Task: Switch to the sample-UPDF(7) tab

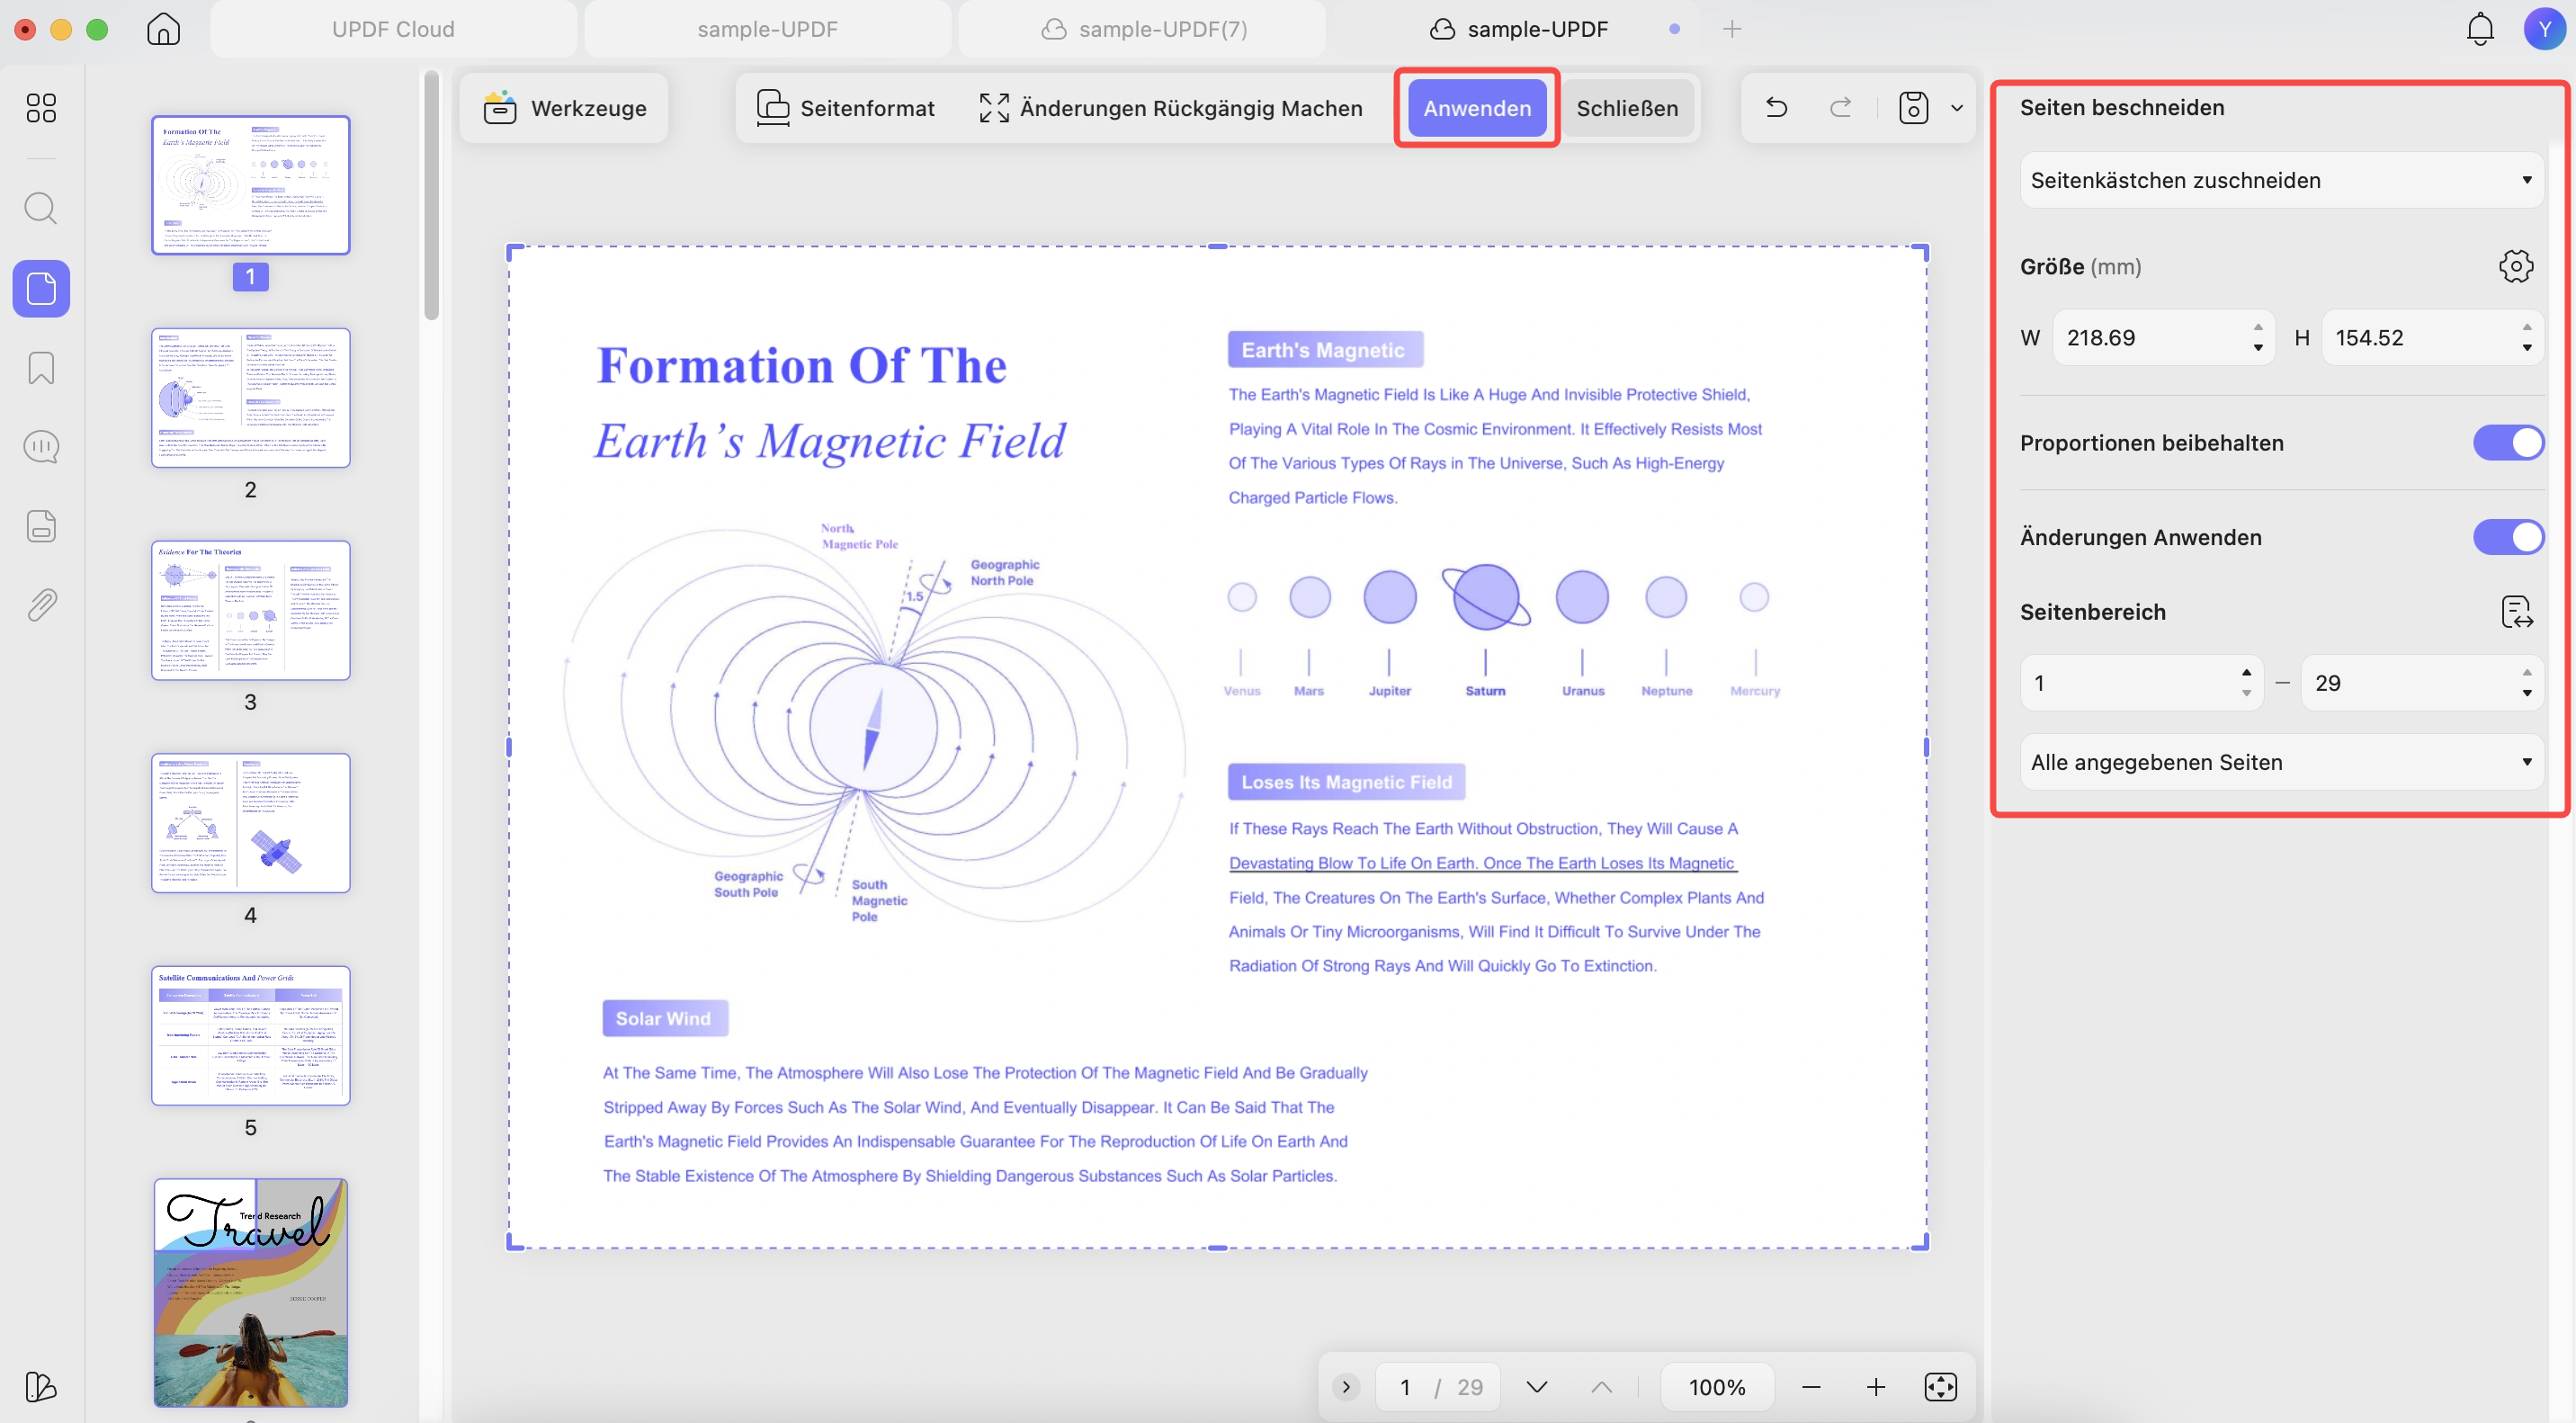Action: coord(1142,29)
